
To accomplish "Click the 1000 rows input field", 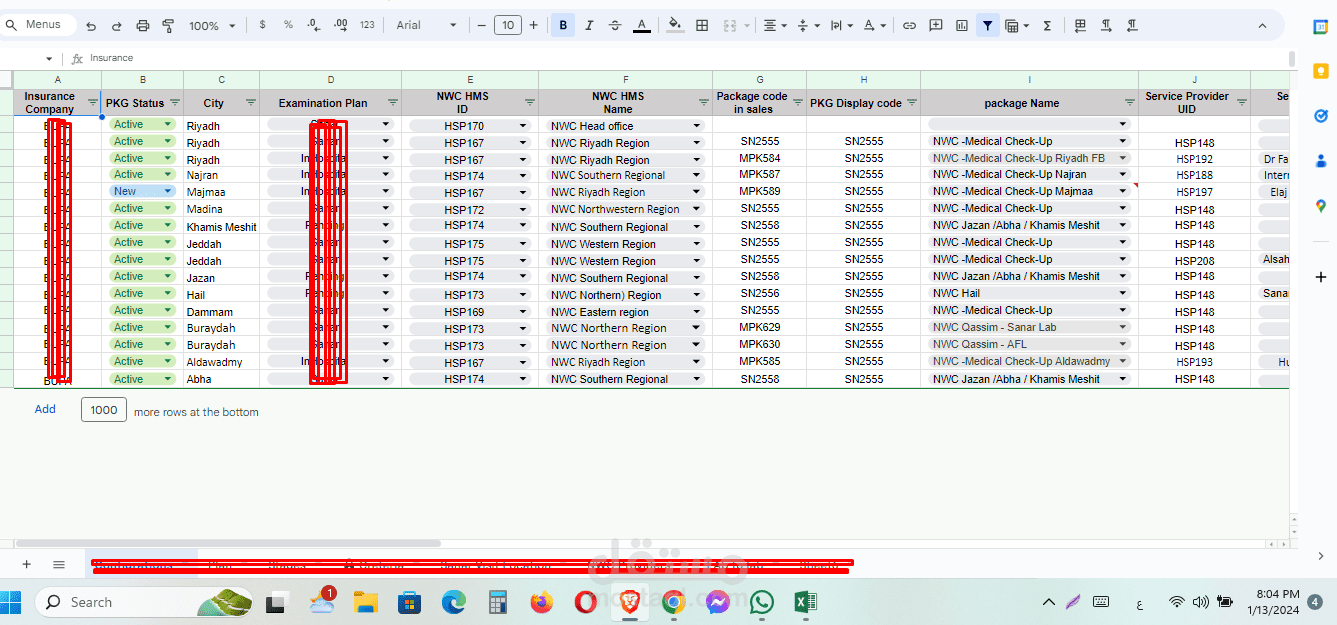I will coord(104,410).
